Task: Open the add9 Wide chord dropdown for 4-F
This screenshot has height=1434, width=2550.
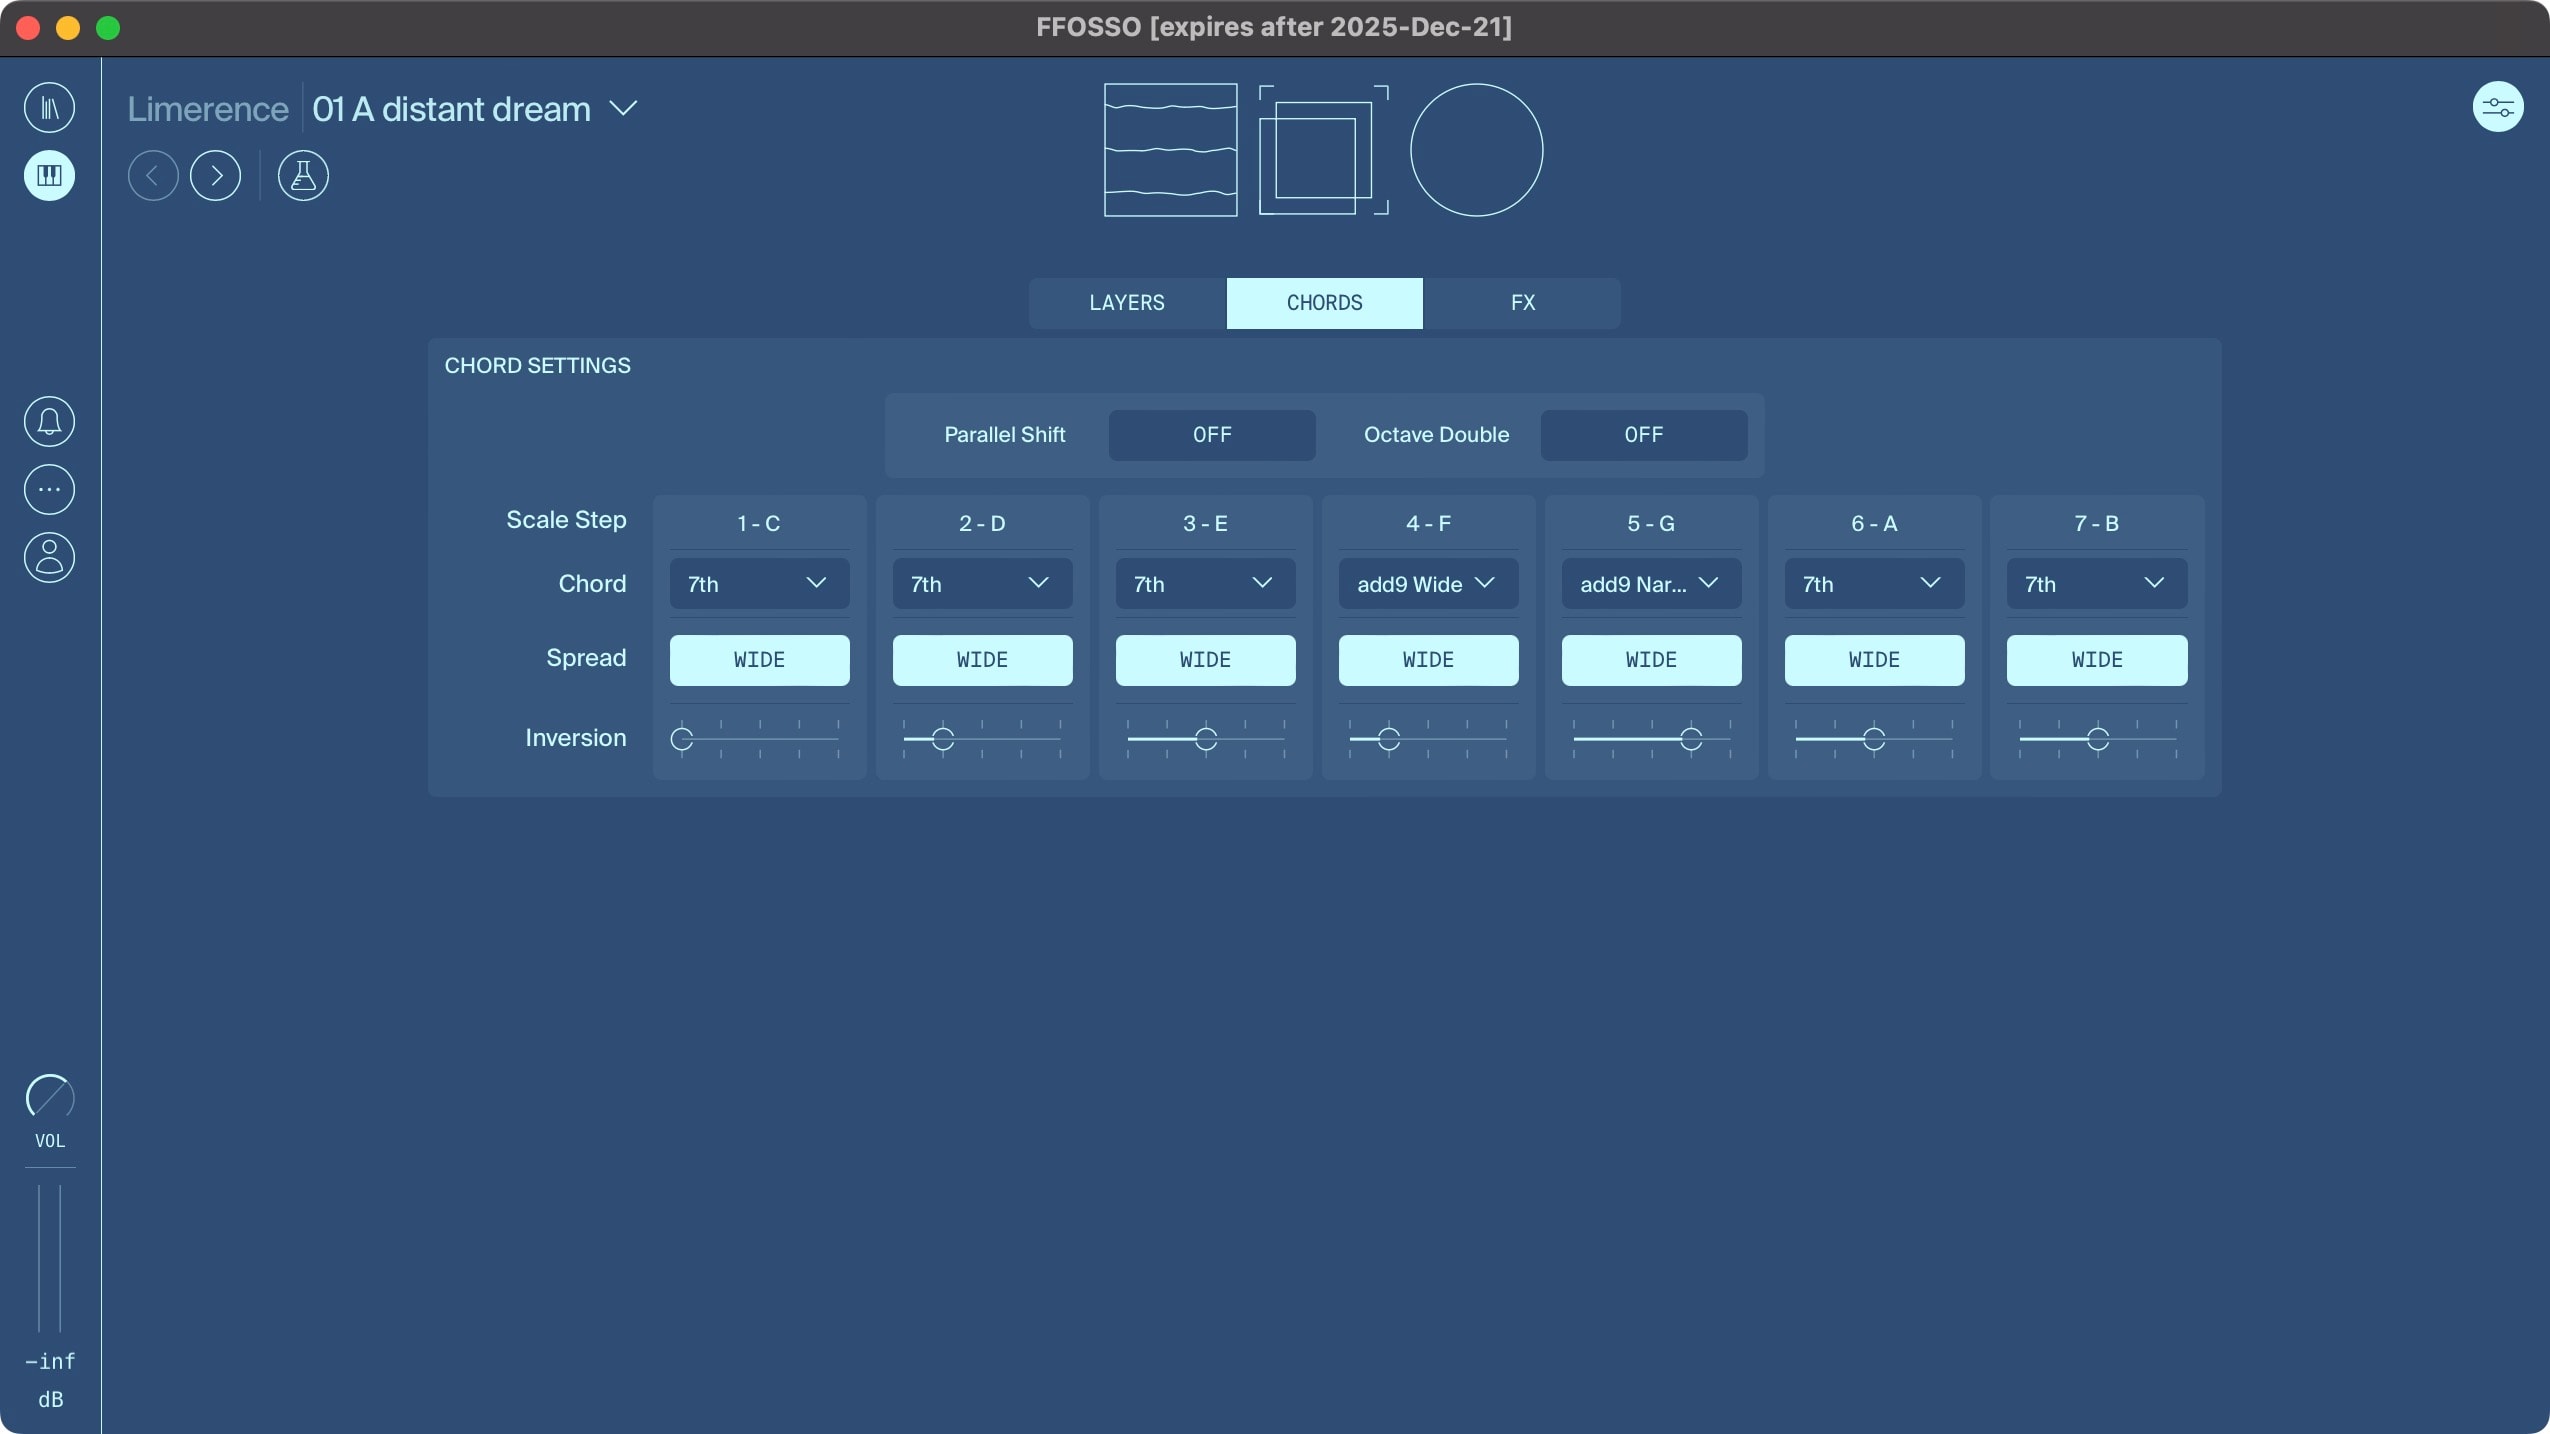Action: [1426, 583]
